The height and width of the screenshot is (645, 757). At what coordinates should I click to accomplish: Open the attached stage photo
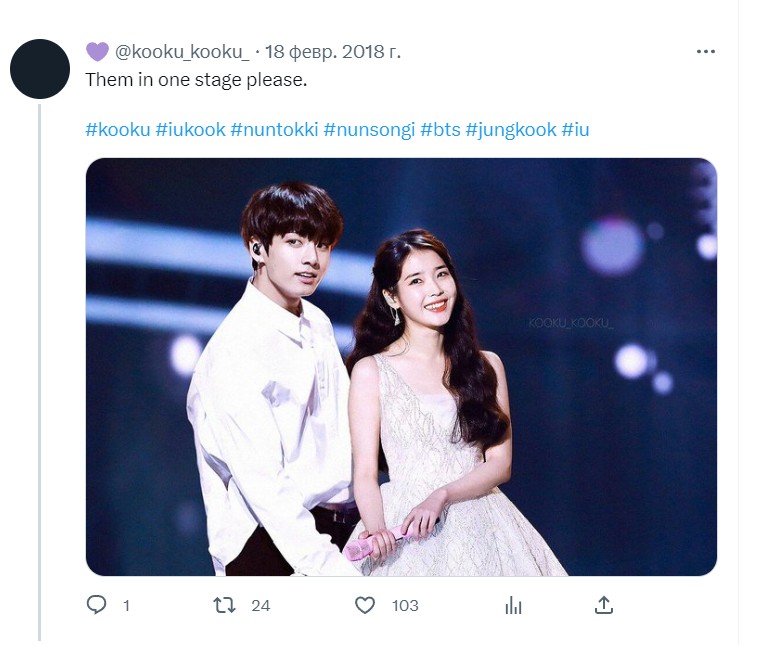pos(401,367)
